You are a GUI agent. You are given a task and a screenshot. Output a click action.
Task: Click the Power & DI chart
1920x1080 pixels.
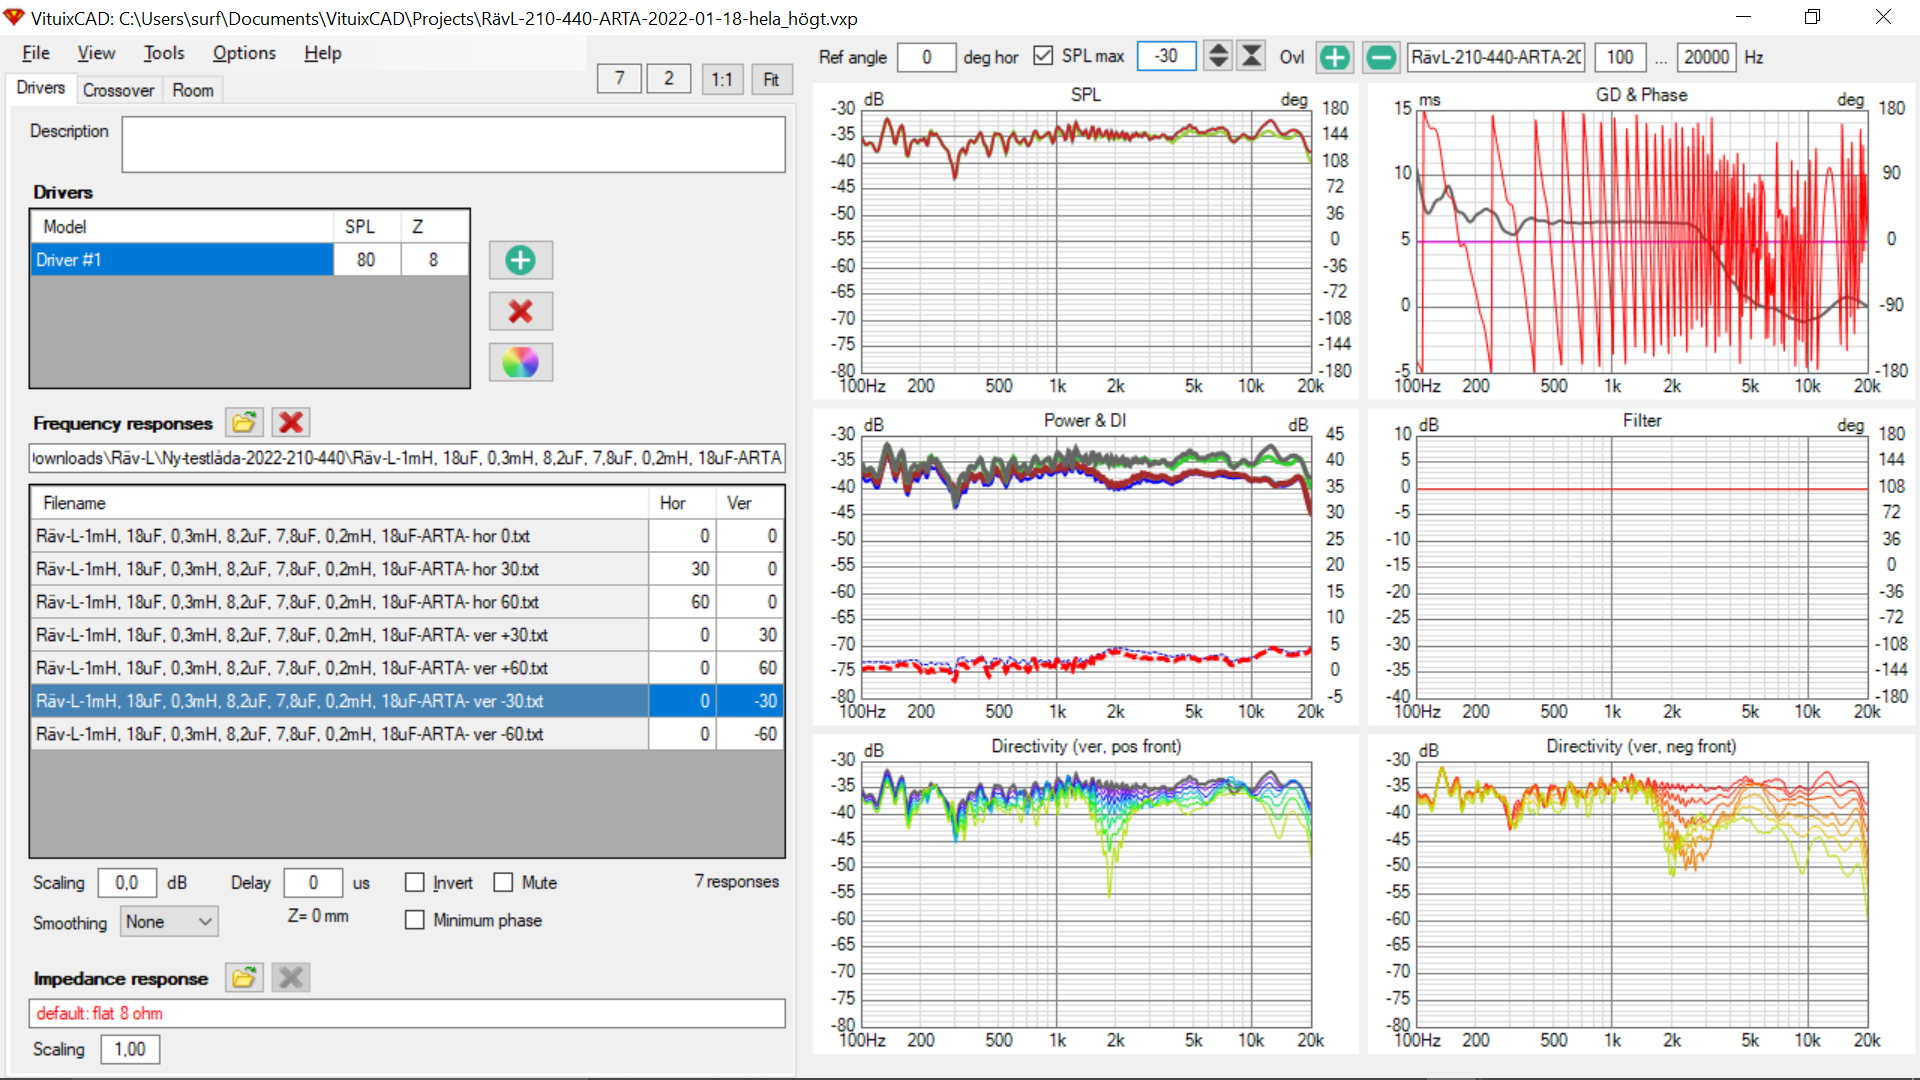[1086, 566]
